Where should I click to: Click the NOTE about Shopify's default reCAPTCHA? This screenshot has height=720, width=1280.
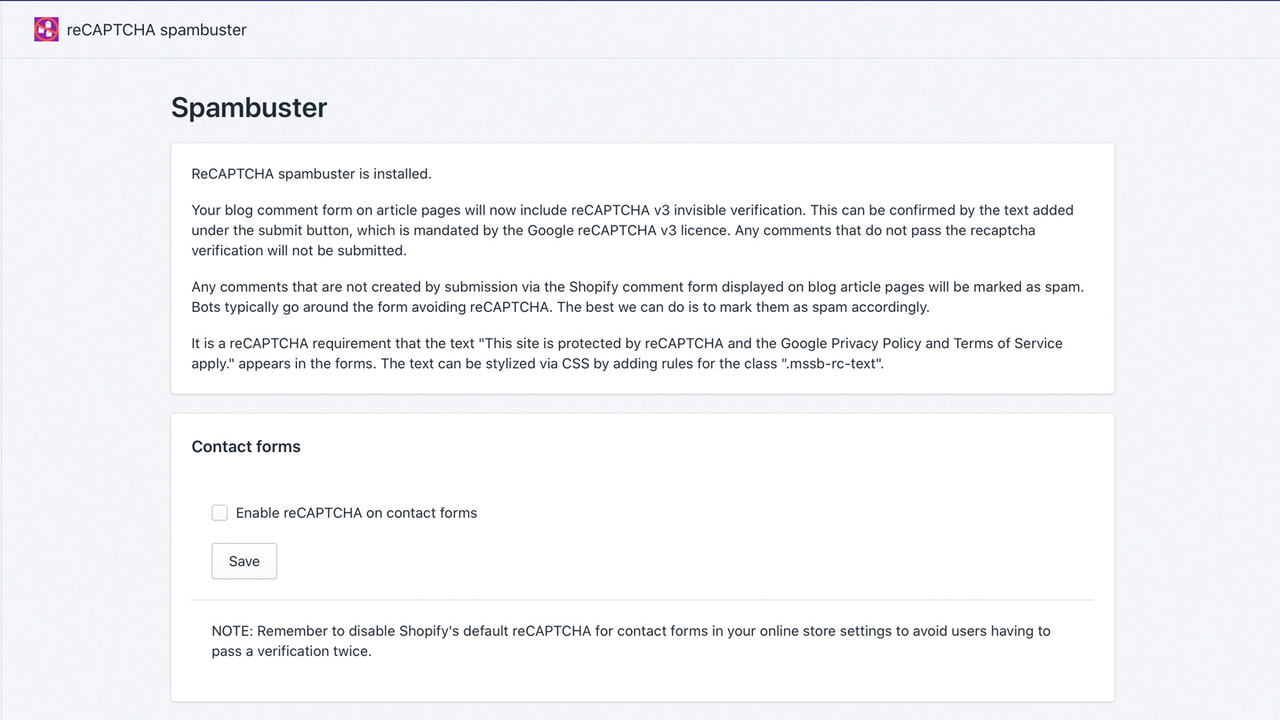coord(630,640)
